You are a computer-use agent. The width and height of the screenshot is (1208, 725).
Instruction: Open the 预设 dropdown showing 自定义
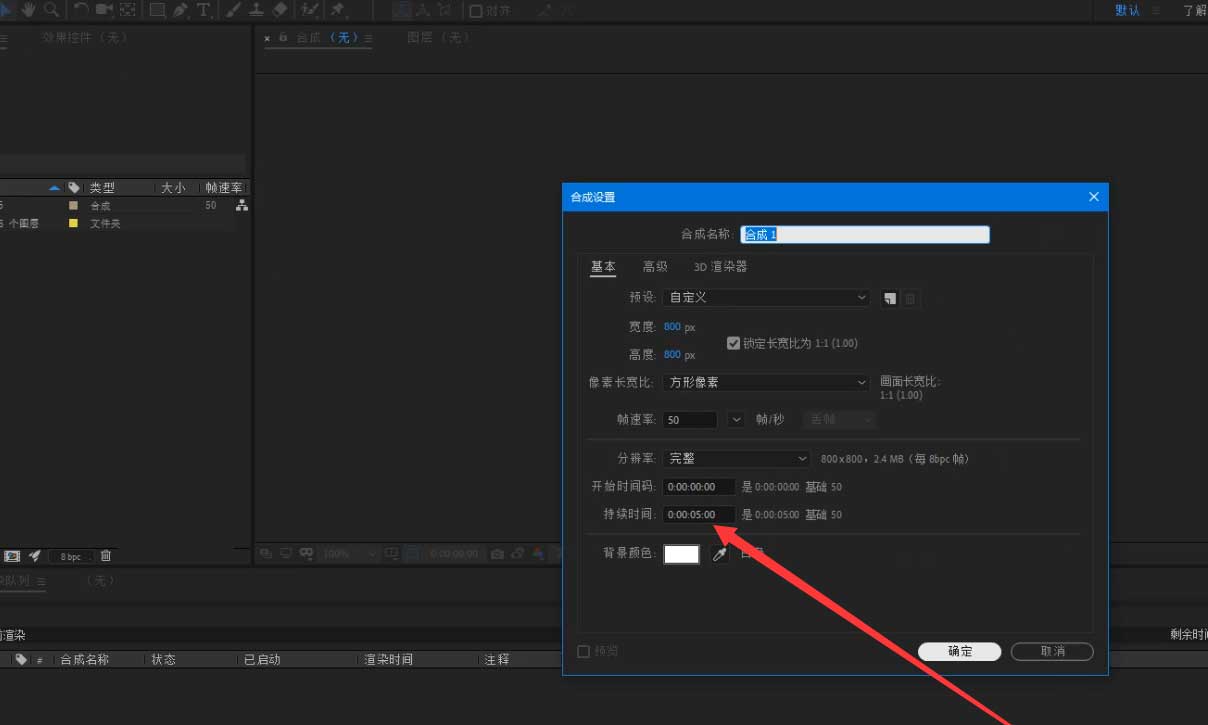click(x=766, y=297)
